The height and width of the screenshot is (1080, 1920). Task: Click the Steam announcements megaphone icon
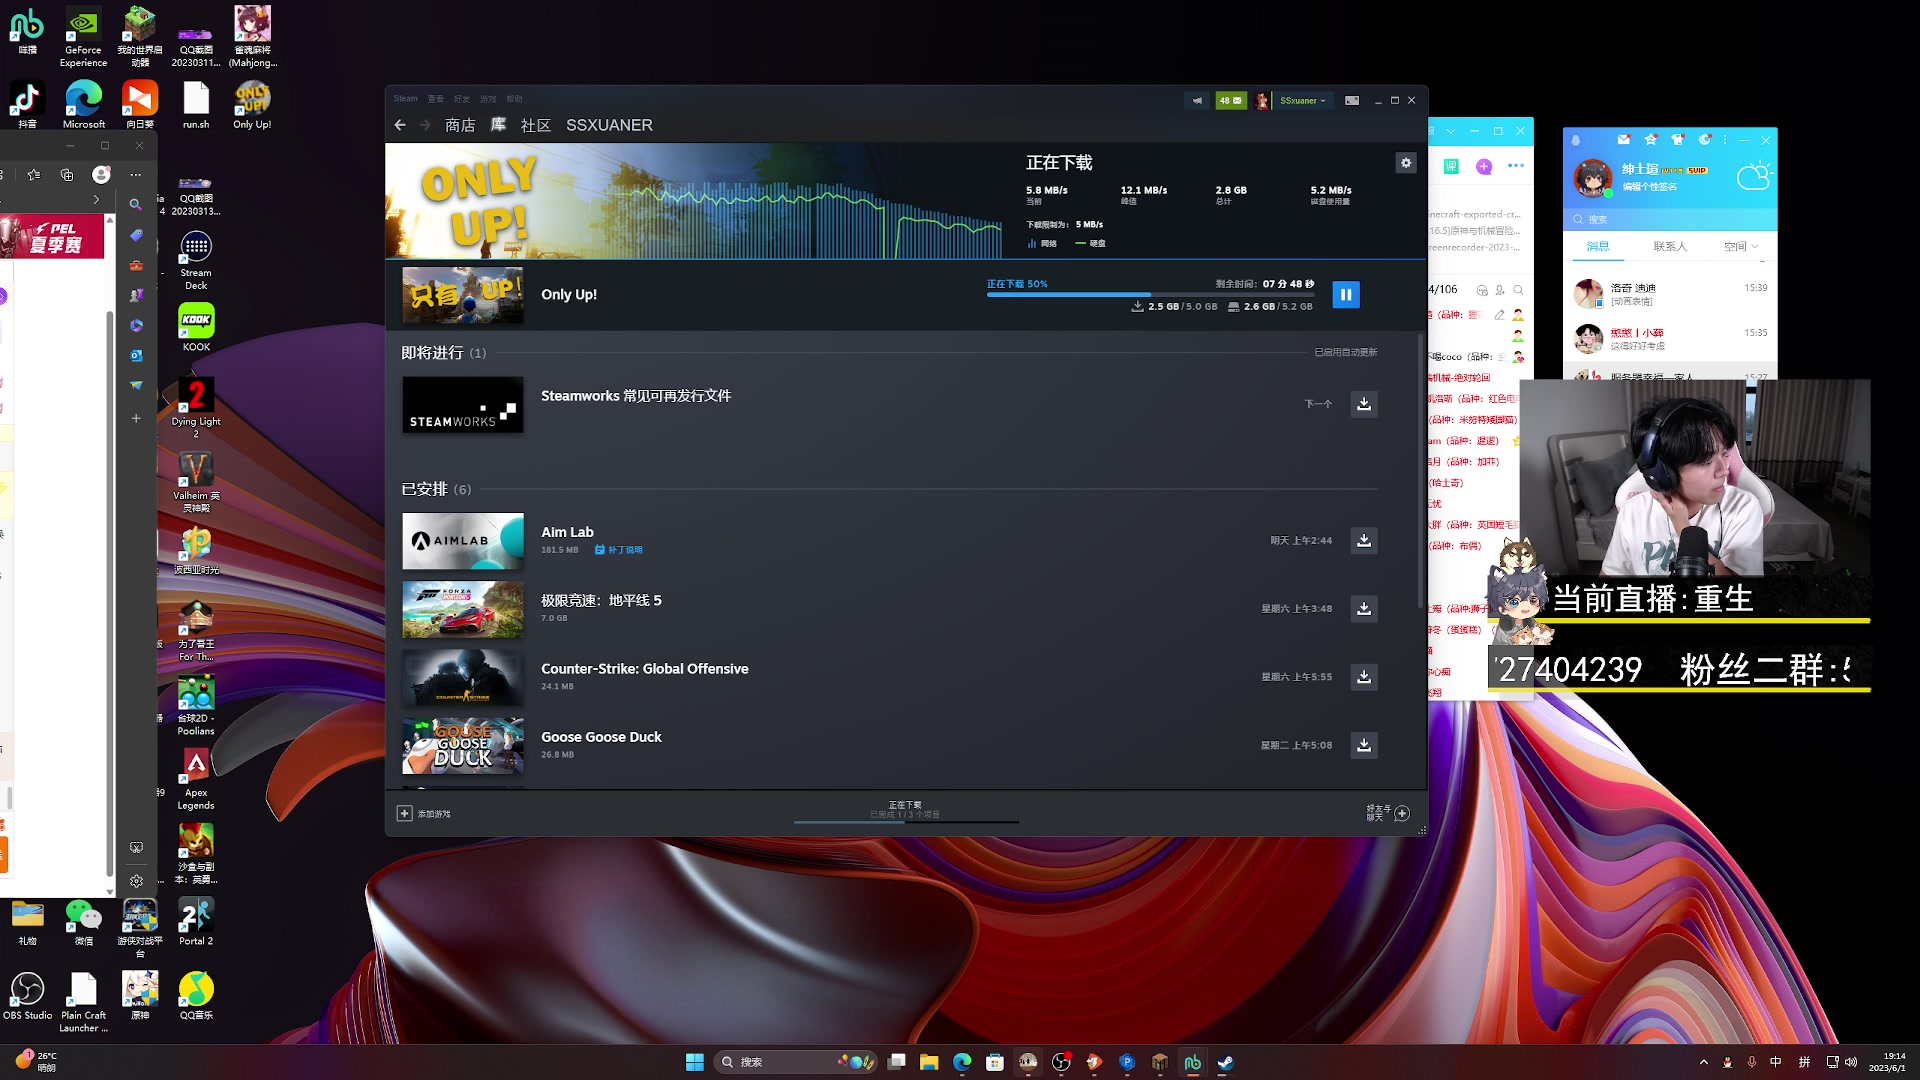tap(1197, 100)
